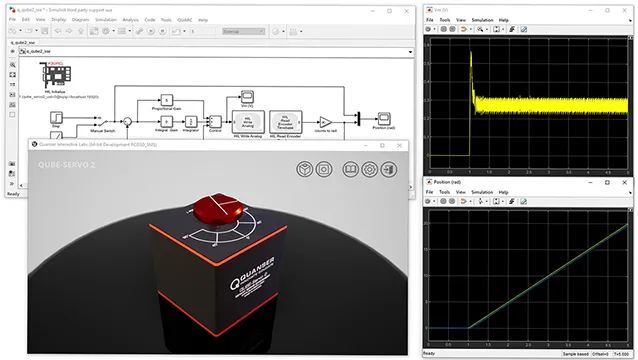Select the q_qube2 model tab
638x360 pixels.
(x=23, y=42)
